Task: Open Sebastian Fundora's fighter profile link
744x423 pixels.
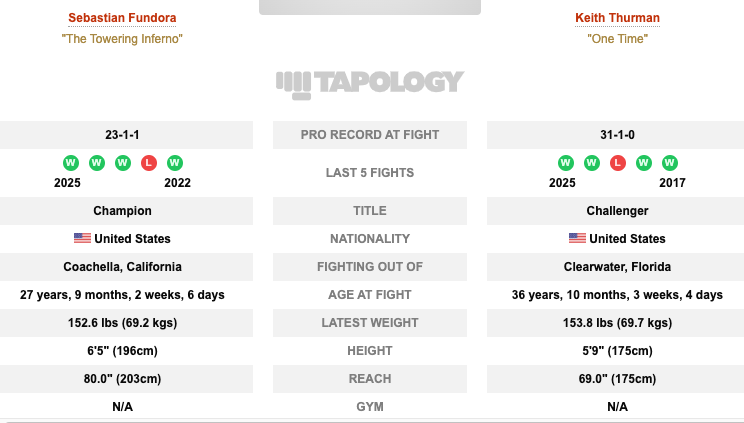Action: tap(122, 18)
